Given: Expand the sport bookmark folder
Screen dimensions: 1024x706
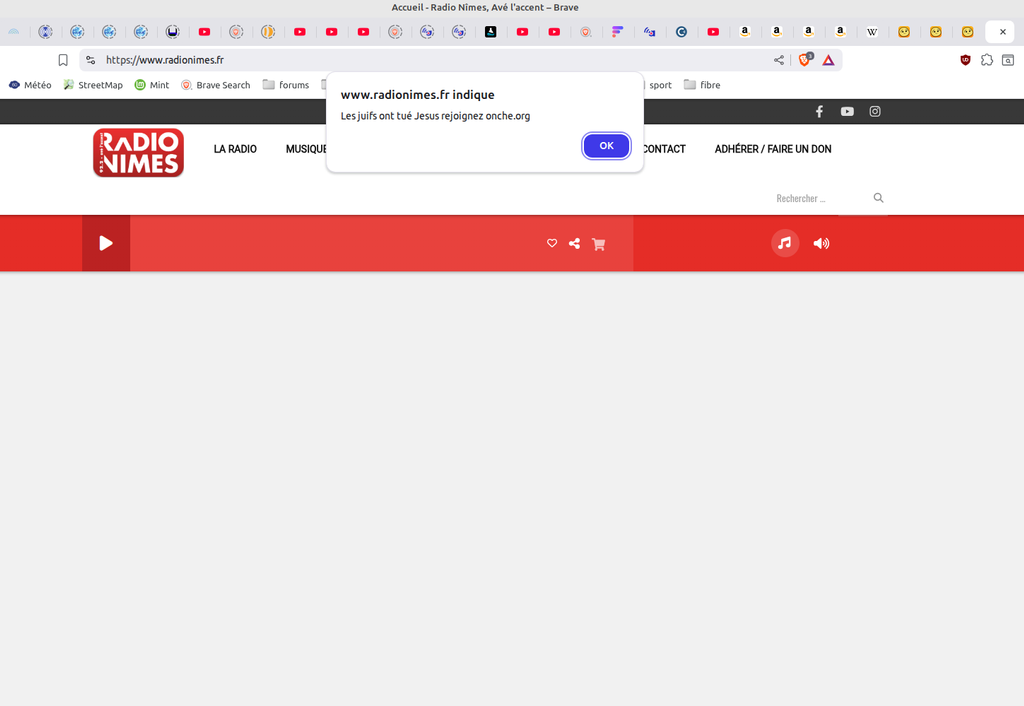Looking at the screenshot, I should [658, 85].
